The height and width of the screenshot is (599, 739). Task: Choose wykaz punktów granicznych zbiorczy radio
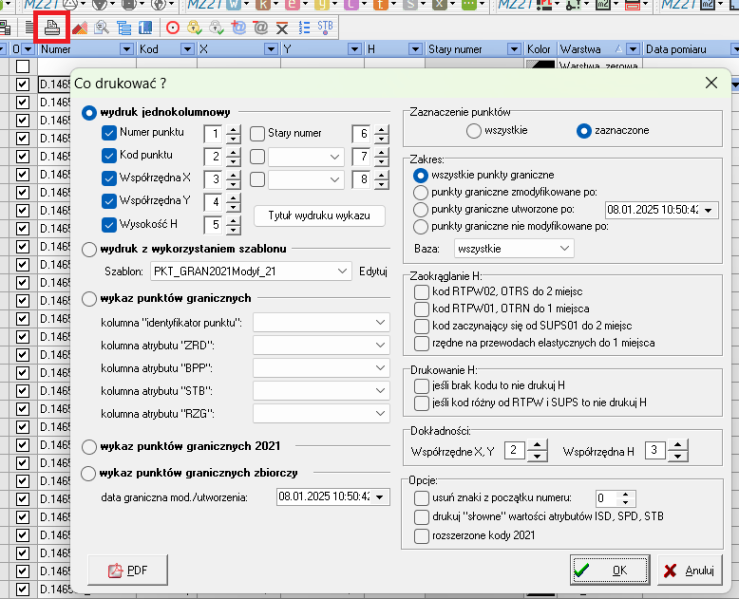point(89,473)
